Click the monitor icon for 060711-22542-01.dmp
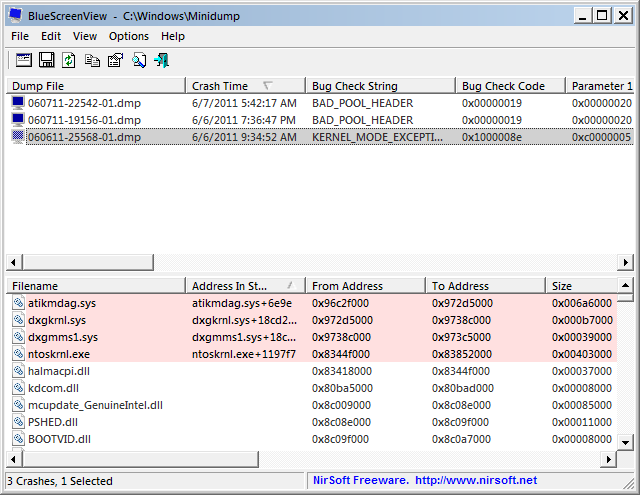Image resolution: width=640 pixels, height=495 pixels. coord(18,103)
